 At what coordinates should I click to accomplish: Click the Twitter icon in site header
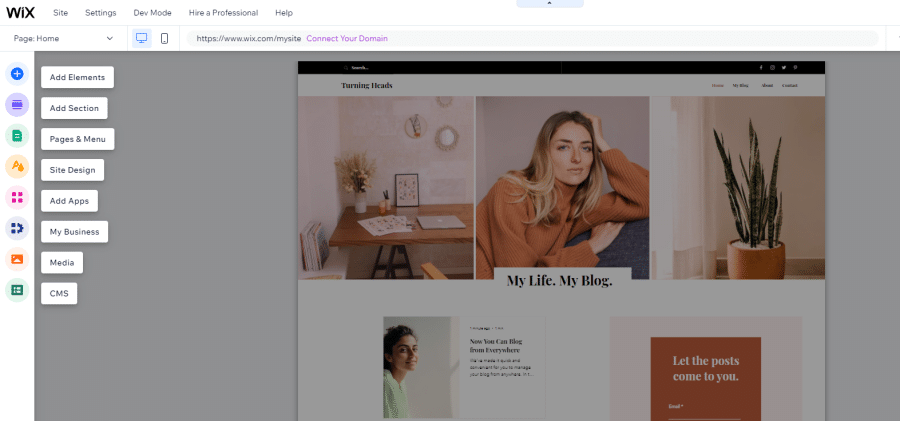(x=784, y=68)
